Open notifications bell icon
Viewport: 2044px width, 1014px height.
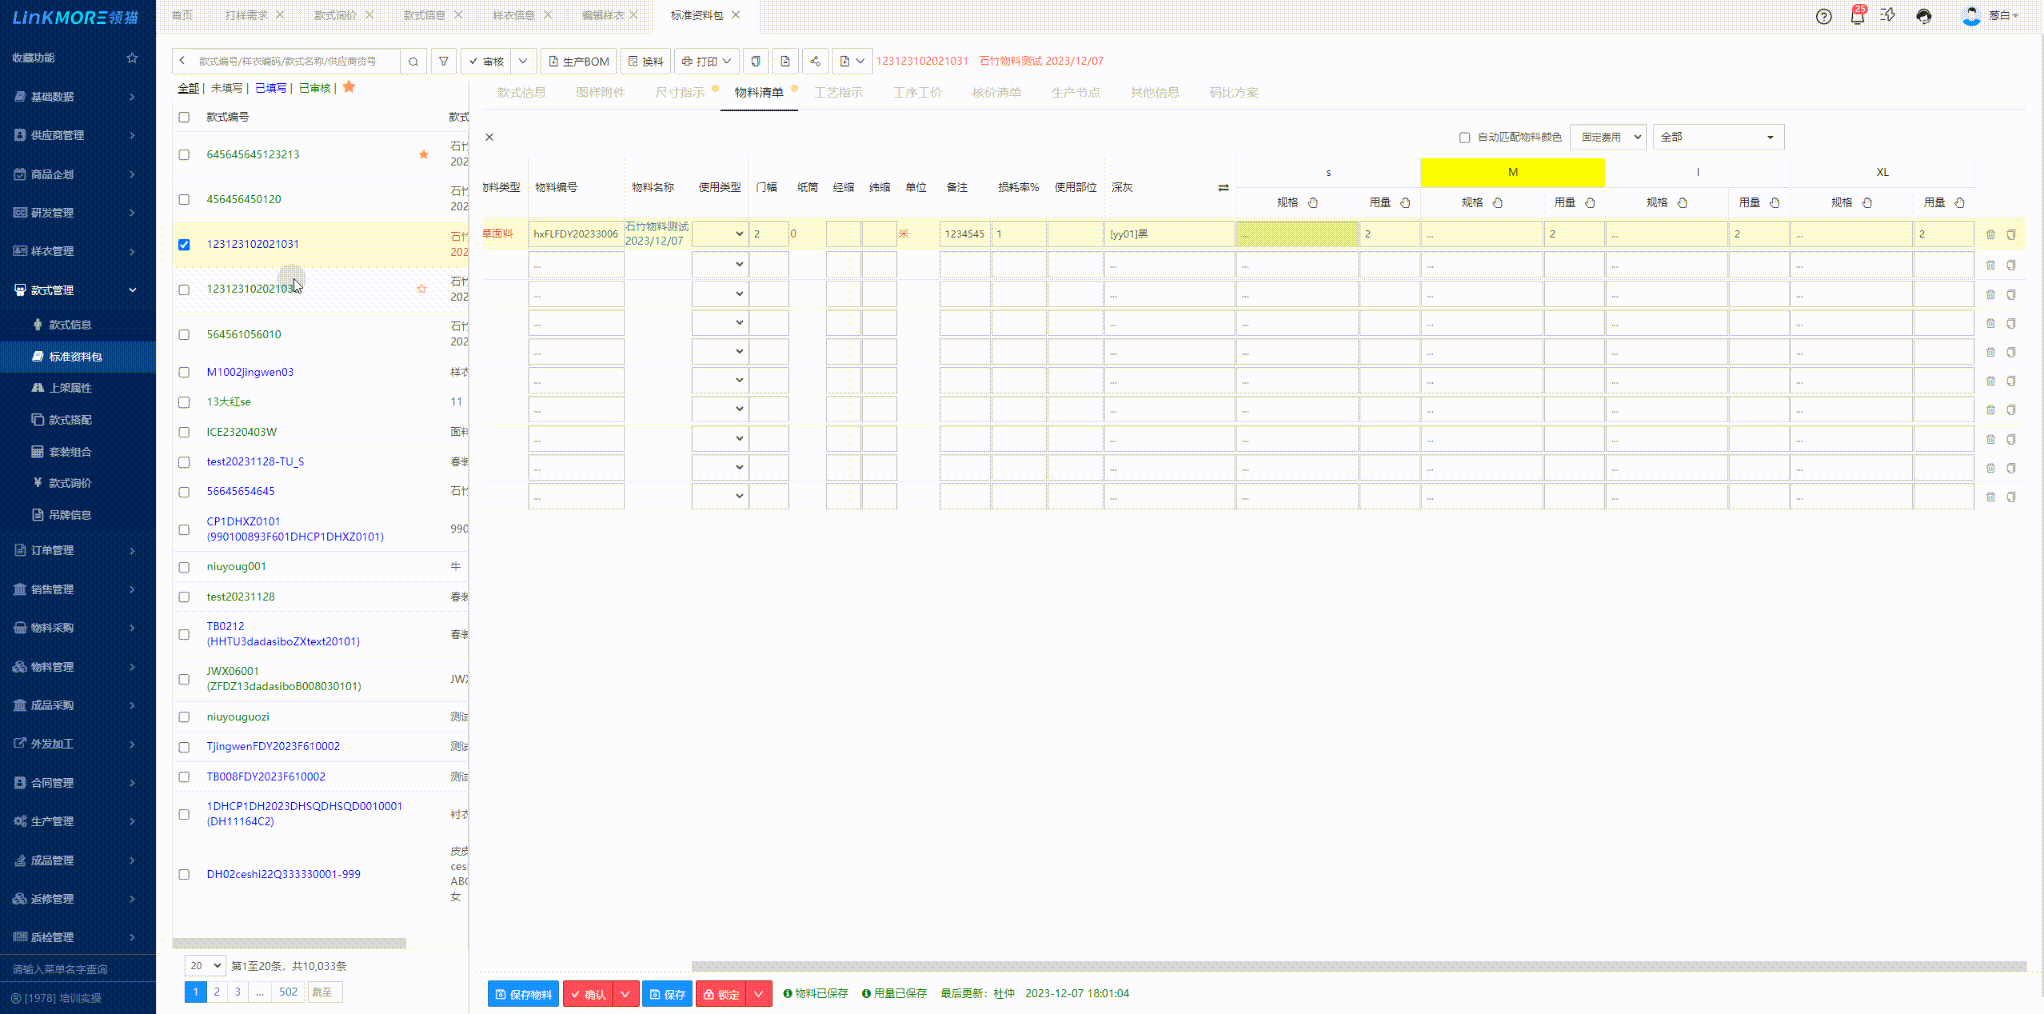1857,16
